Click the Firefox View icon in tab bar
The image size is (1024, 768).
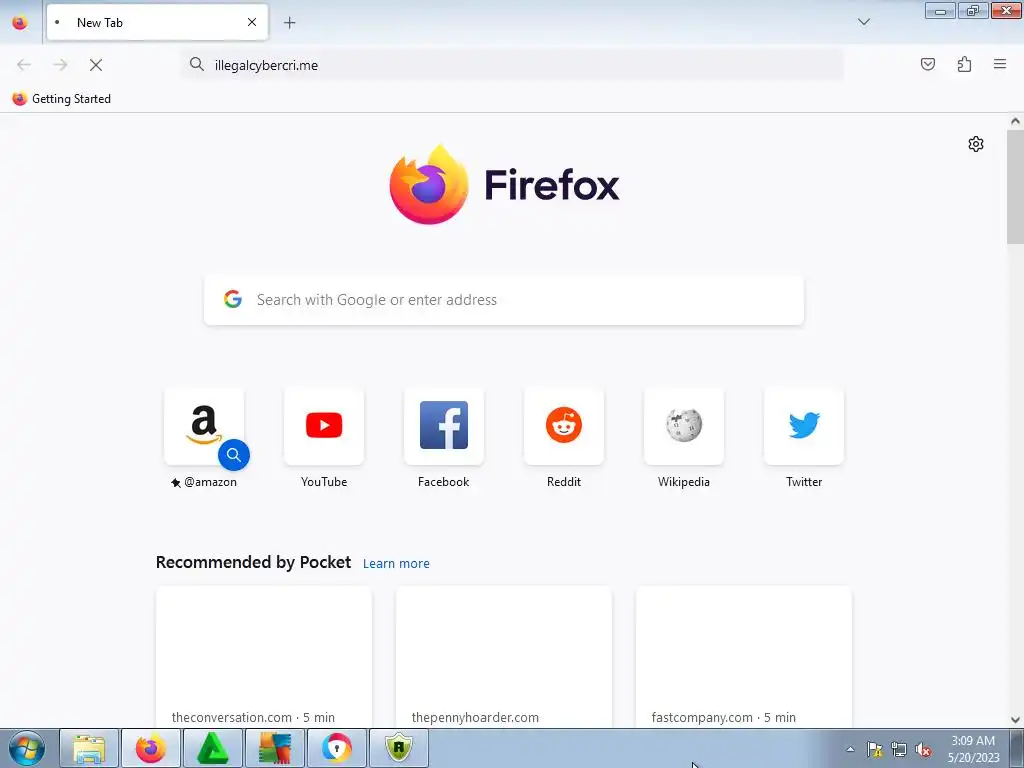20,23
